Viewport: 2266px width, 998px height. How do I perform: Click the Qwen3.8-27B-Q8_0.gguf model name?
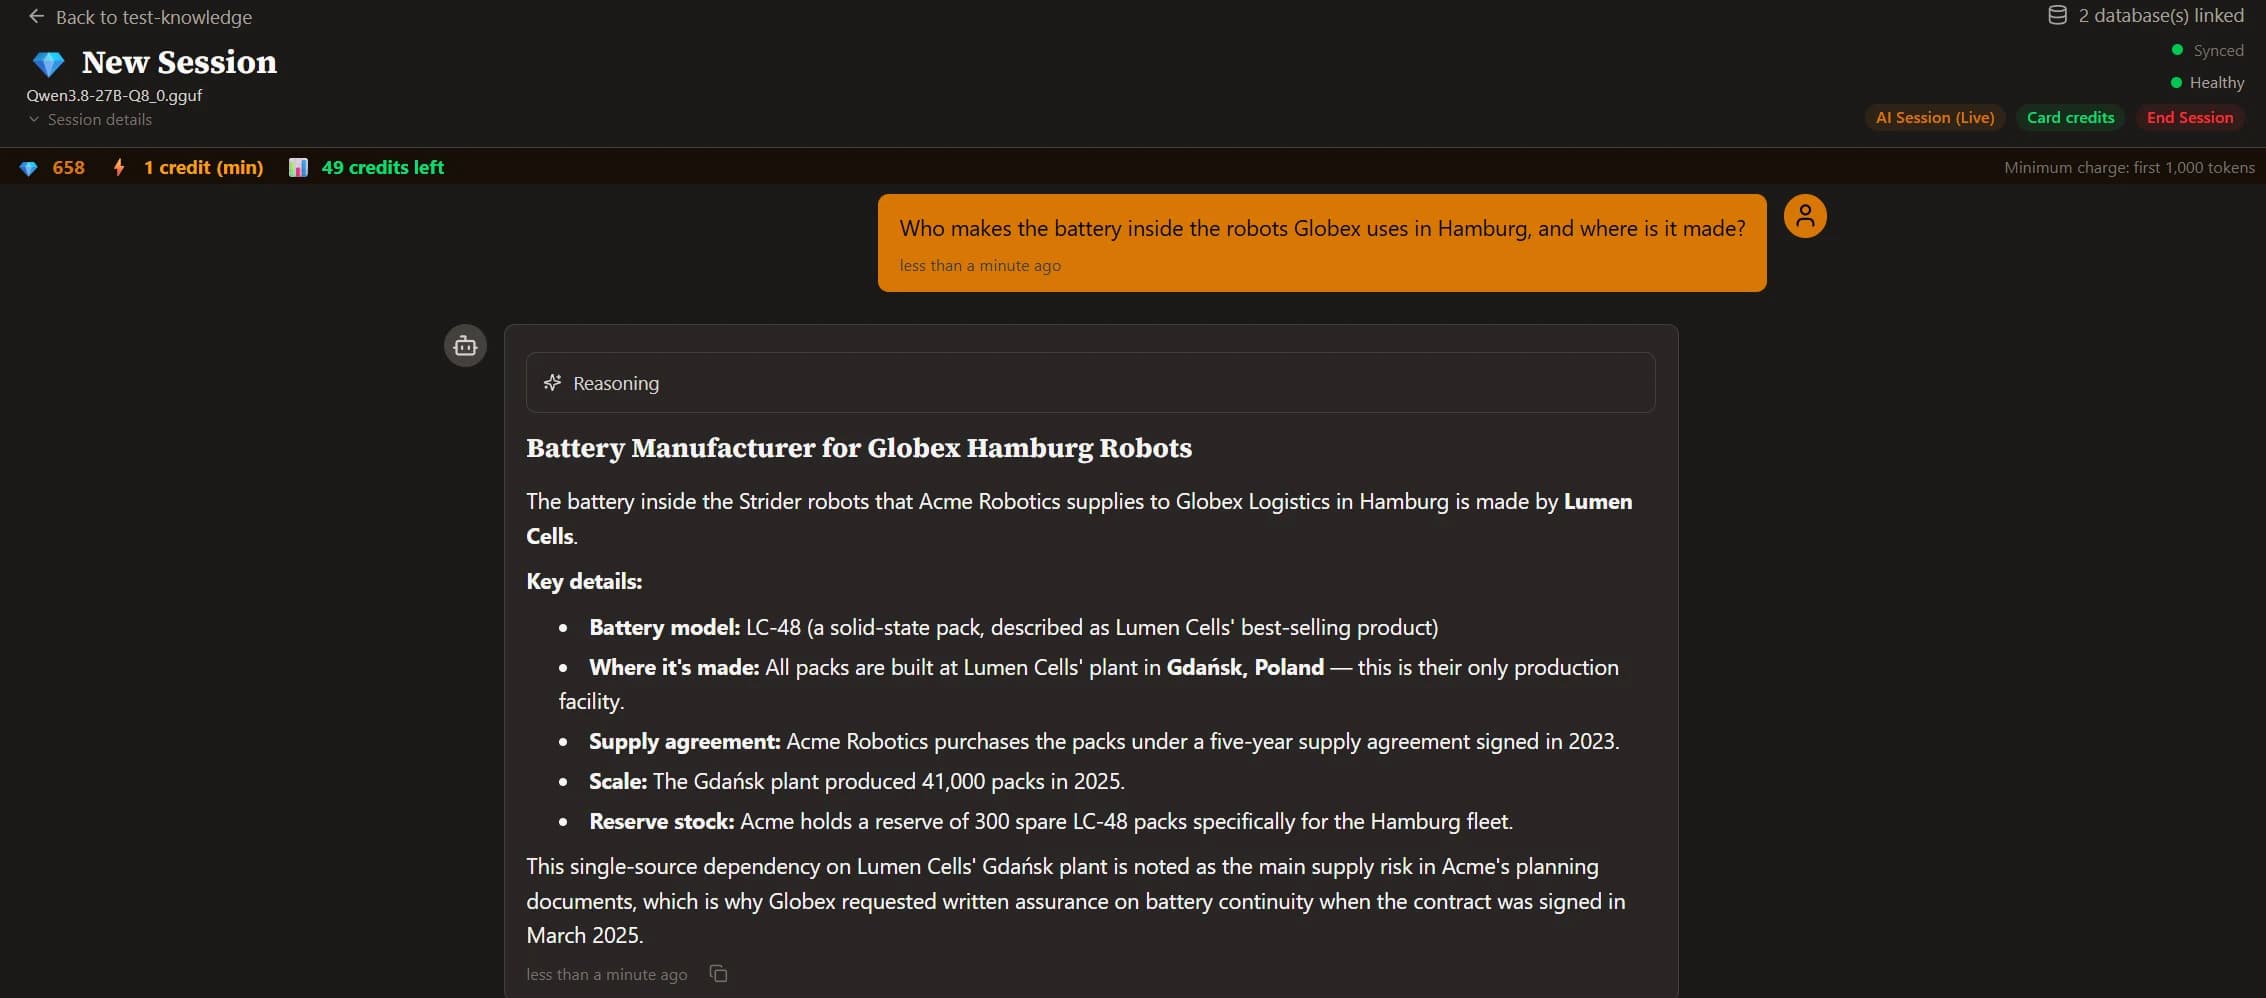[x=114, y=95]
